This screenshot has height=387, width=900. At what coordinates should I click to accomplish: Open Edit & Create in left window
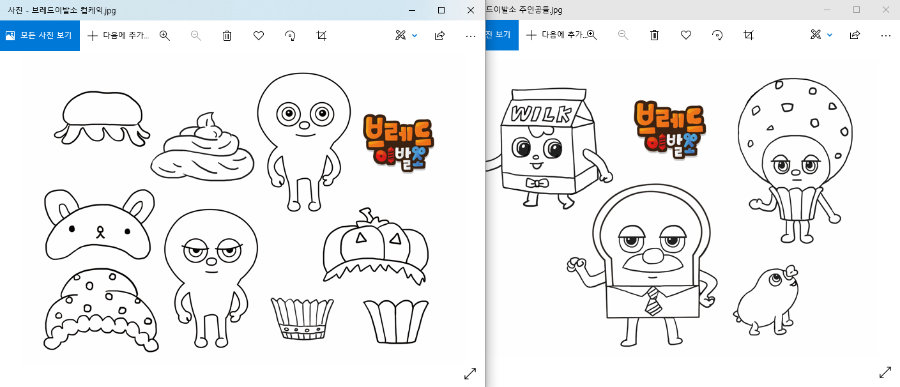click(401, 36)
